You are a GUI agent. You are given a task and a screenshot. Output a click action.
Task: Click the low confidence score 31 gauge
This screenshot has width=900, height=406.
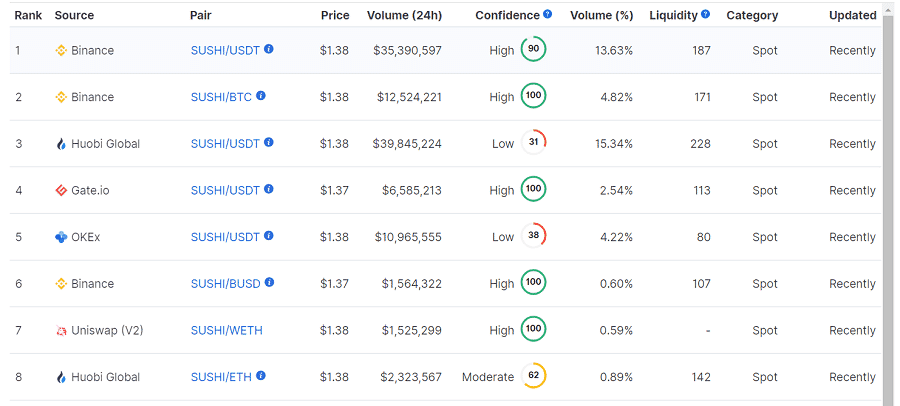pyautogui.click(x=533, y=144)
